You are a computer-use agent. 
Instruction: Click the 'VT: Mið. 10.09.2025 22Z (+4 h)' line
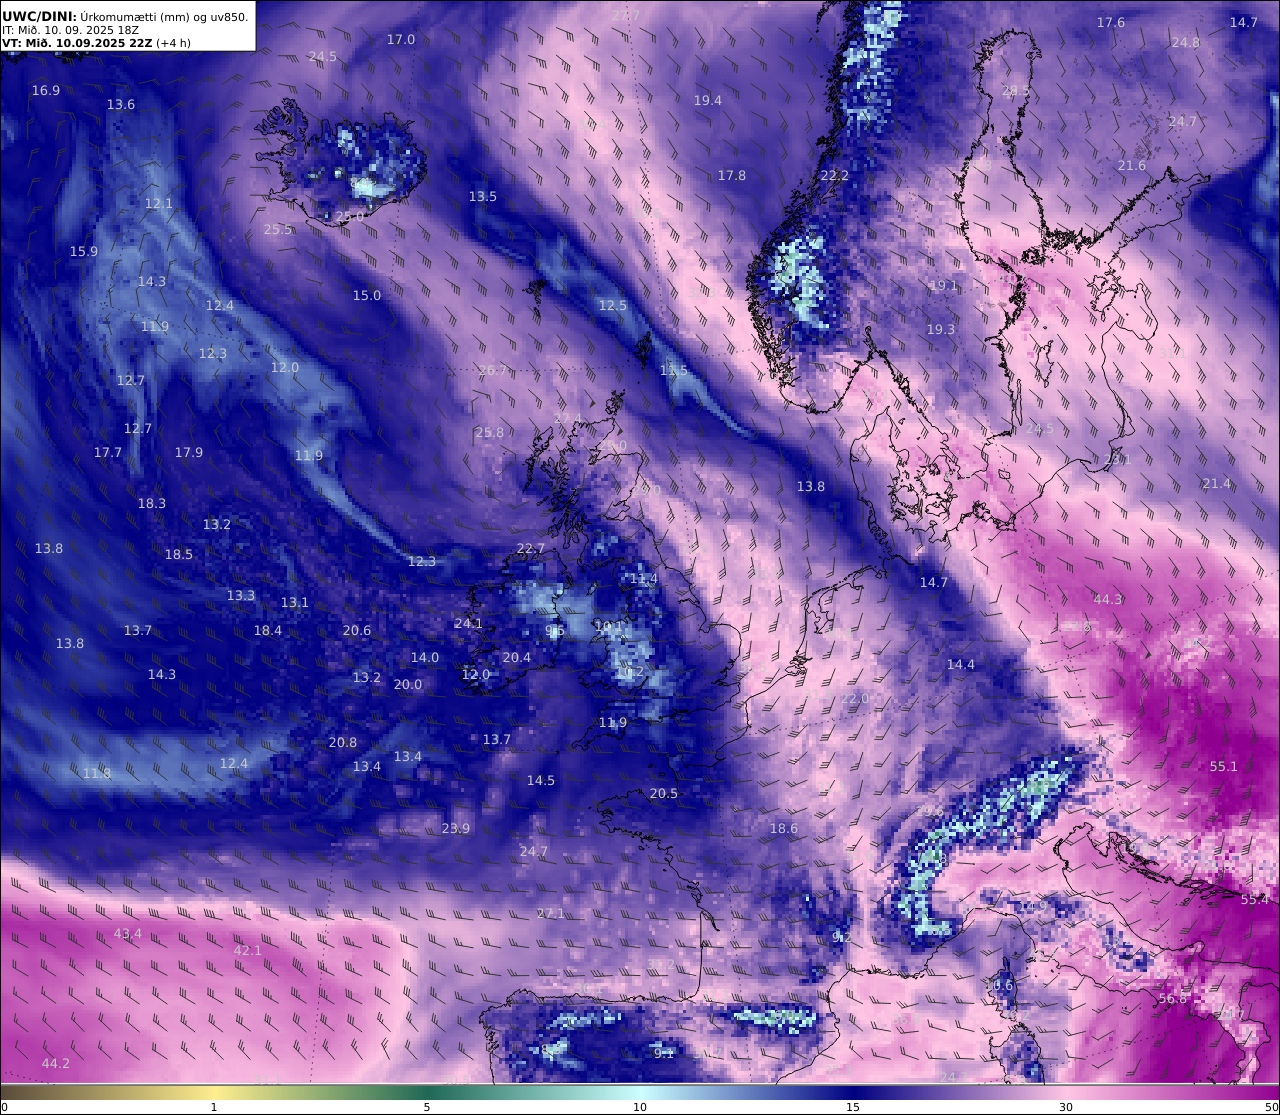(96, 43)
